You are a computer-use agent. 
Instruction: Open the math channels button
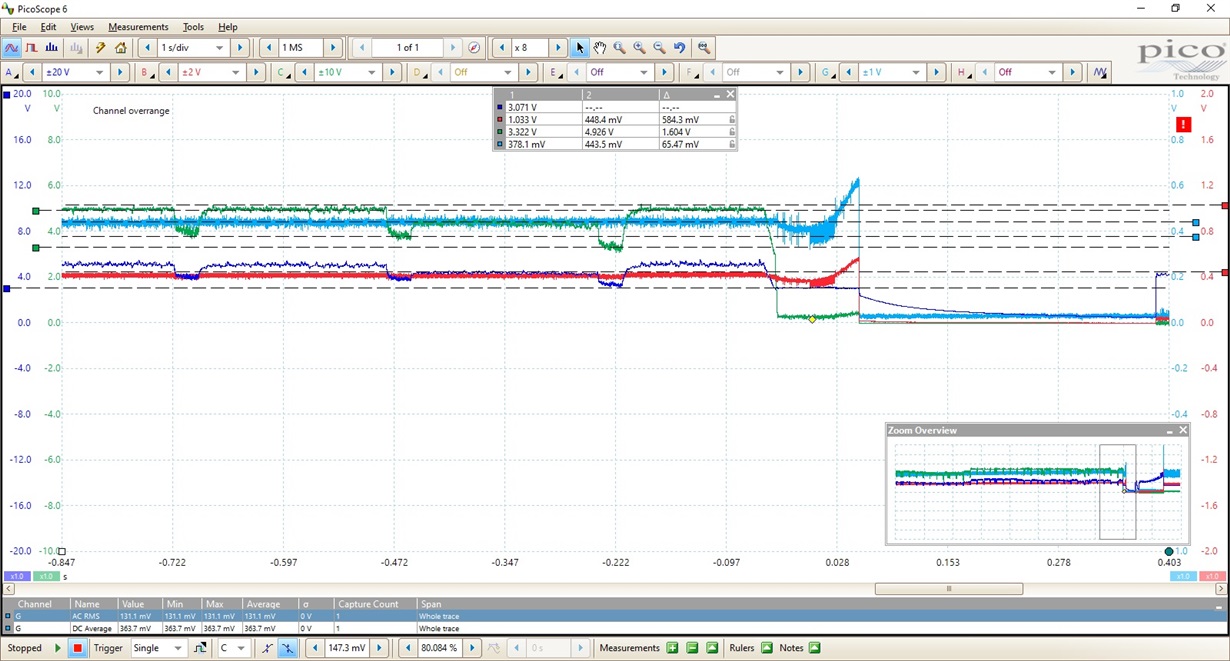click(x=1101, y=72)
